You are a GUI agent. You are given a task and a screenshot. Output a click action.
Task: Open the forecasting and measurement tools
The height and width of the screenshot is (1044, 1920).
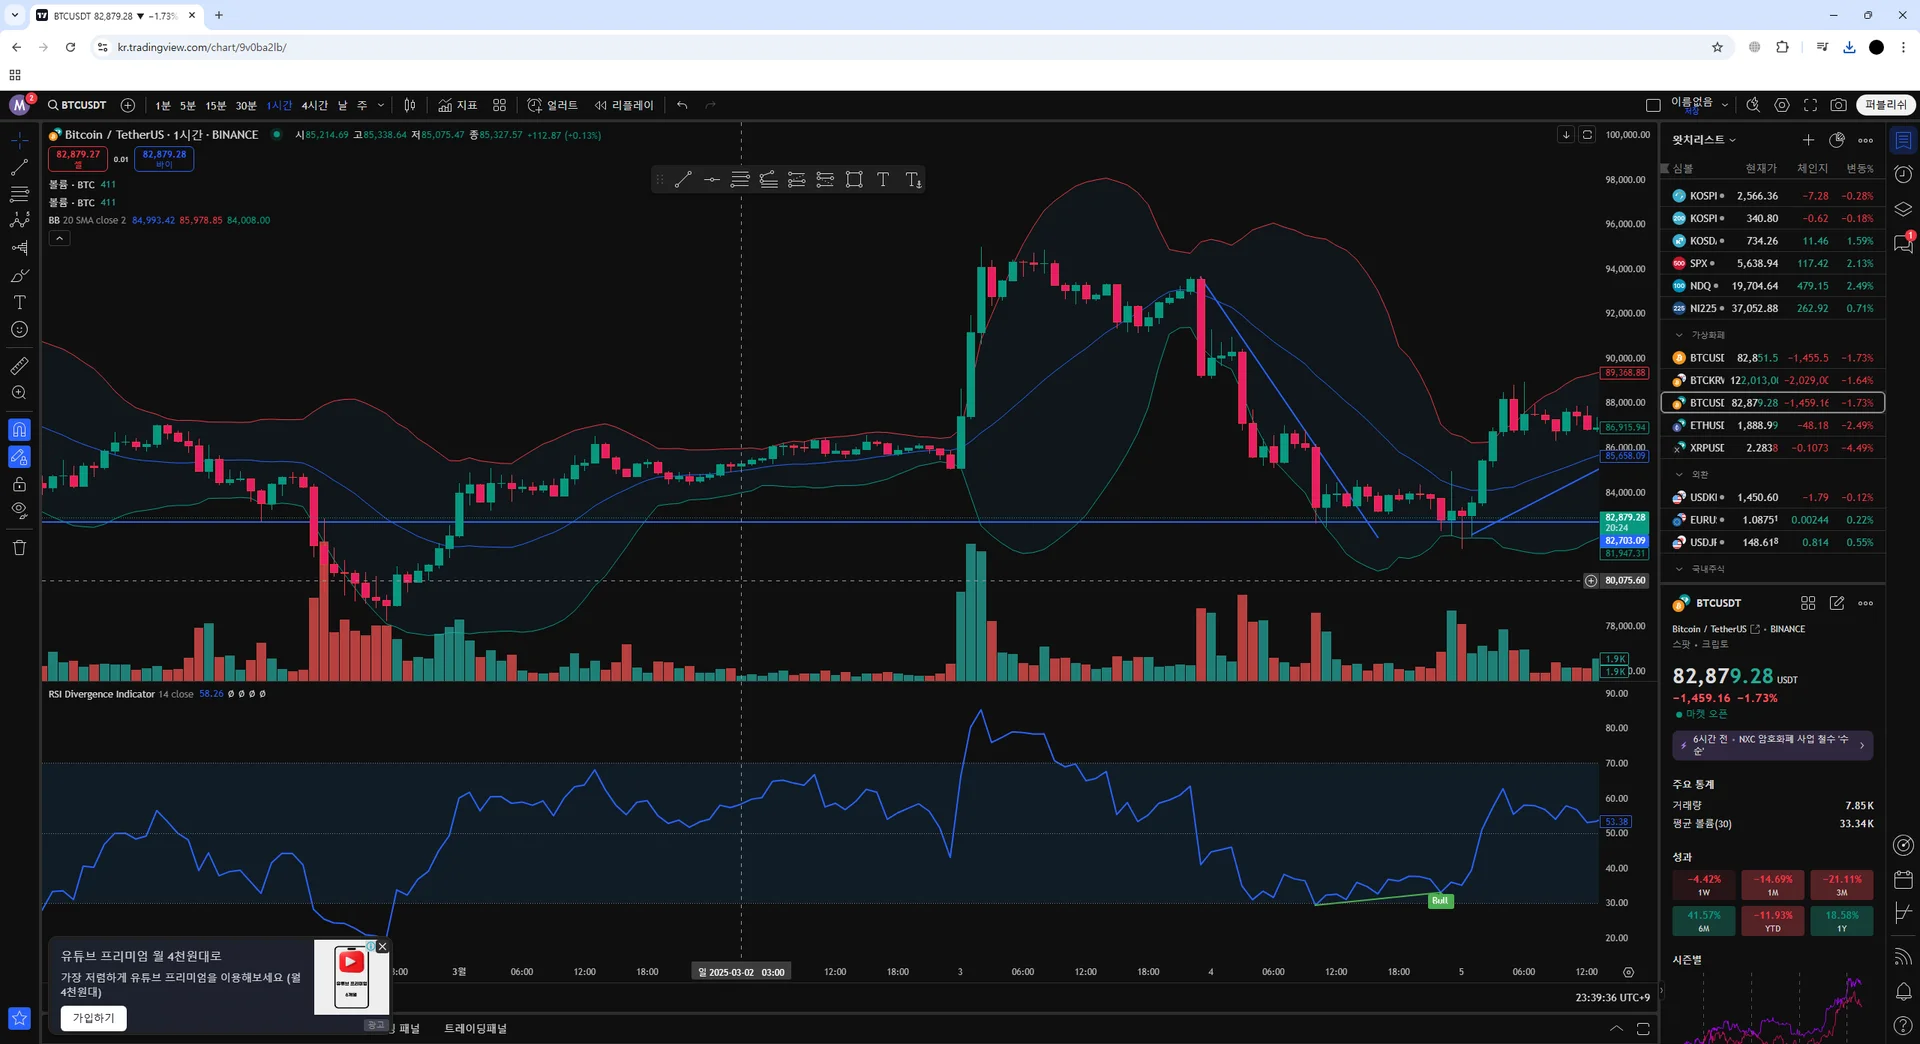pos(19,247)
